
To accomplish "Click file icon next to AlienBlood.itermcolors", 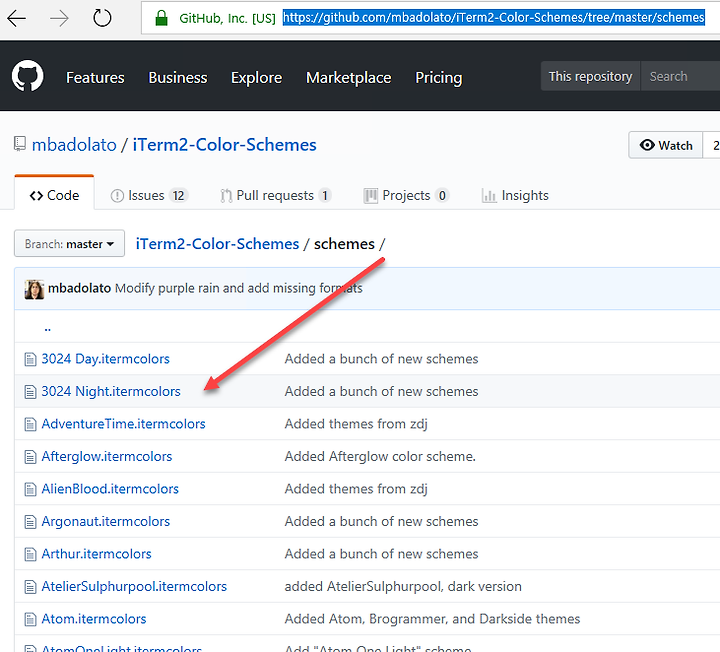I will coord(30,489).
